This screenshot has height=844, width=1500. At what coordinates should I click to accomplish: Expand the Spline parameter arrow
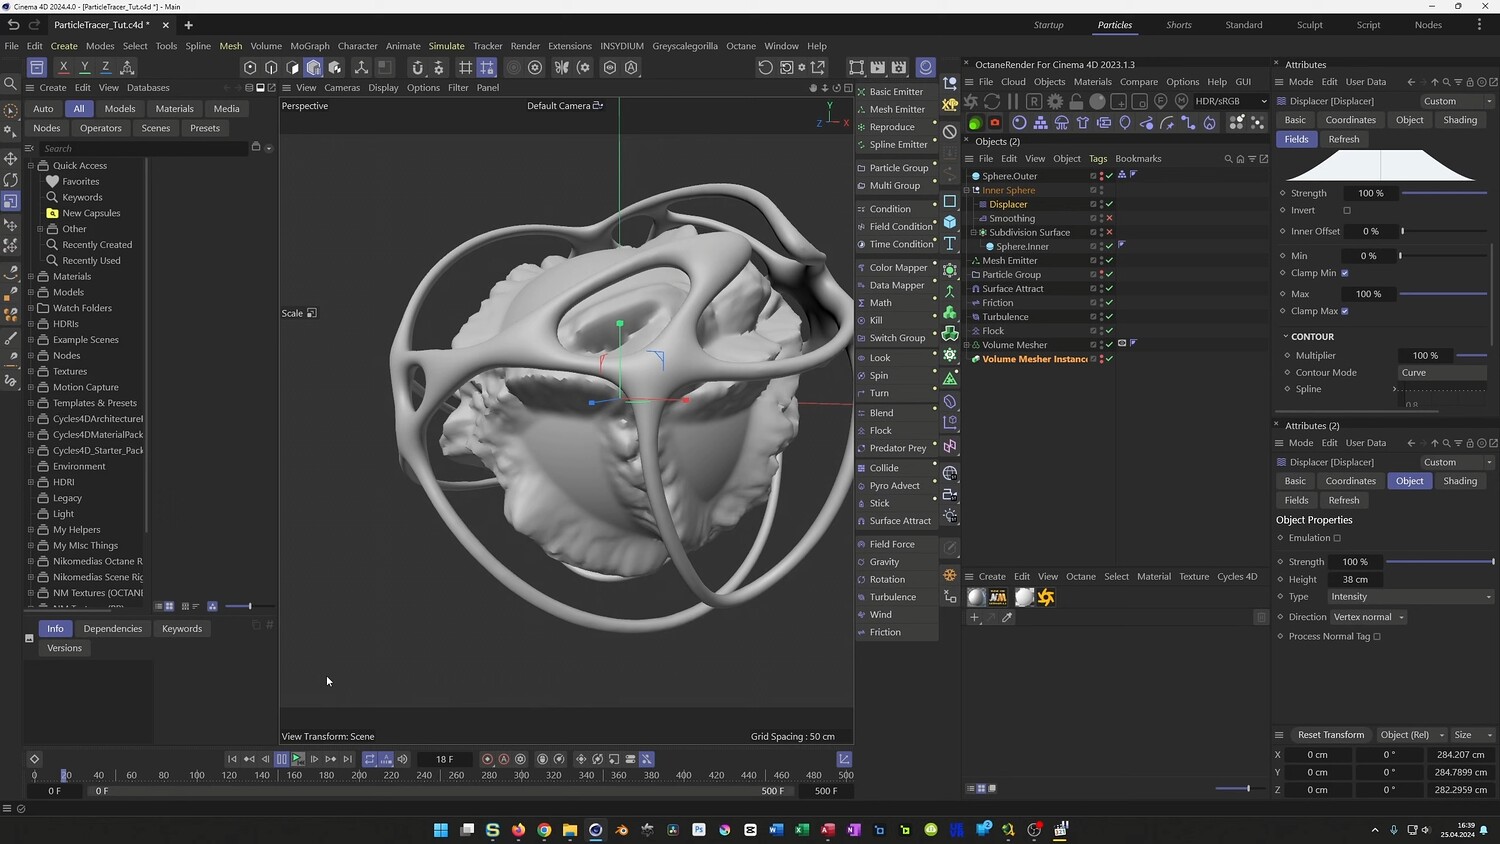click(x=1394, y=389)
